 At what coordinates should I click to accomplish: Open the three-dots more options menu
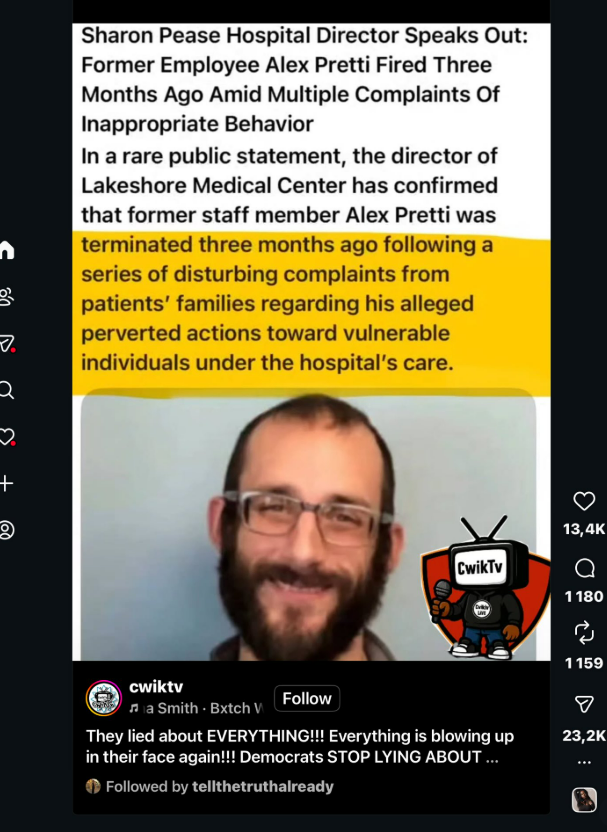pyautogui.click(x=584, y=762)
